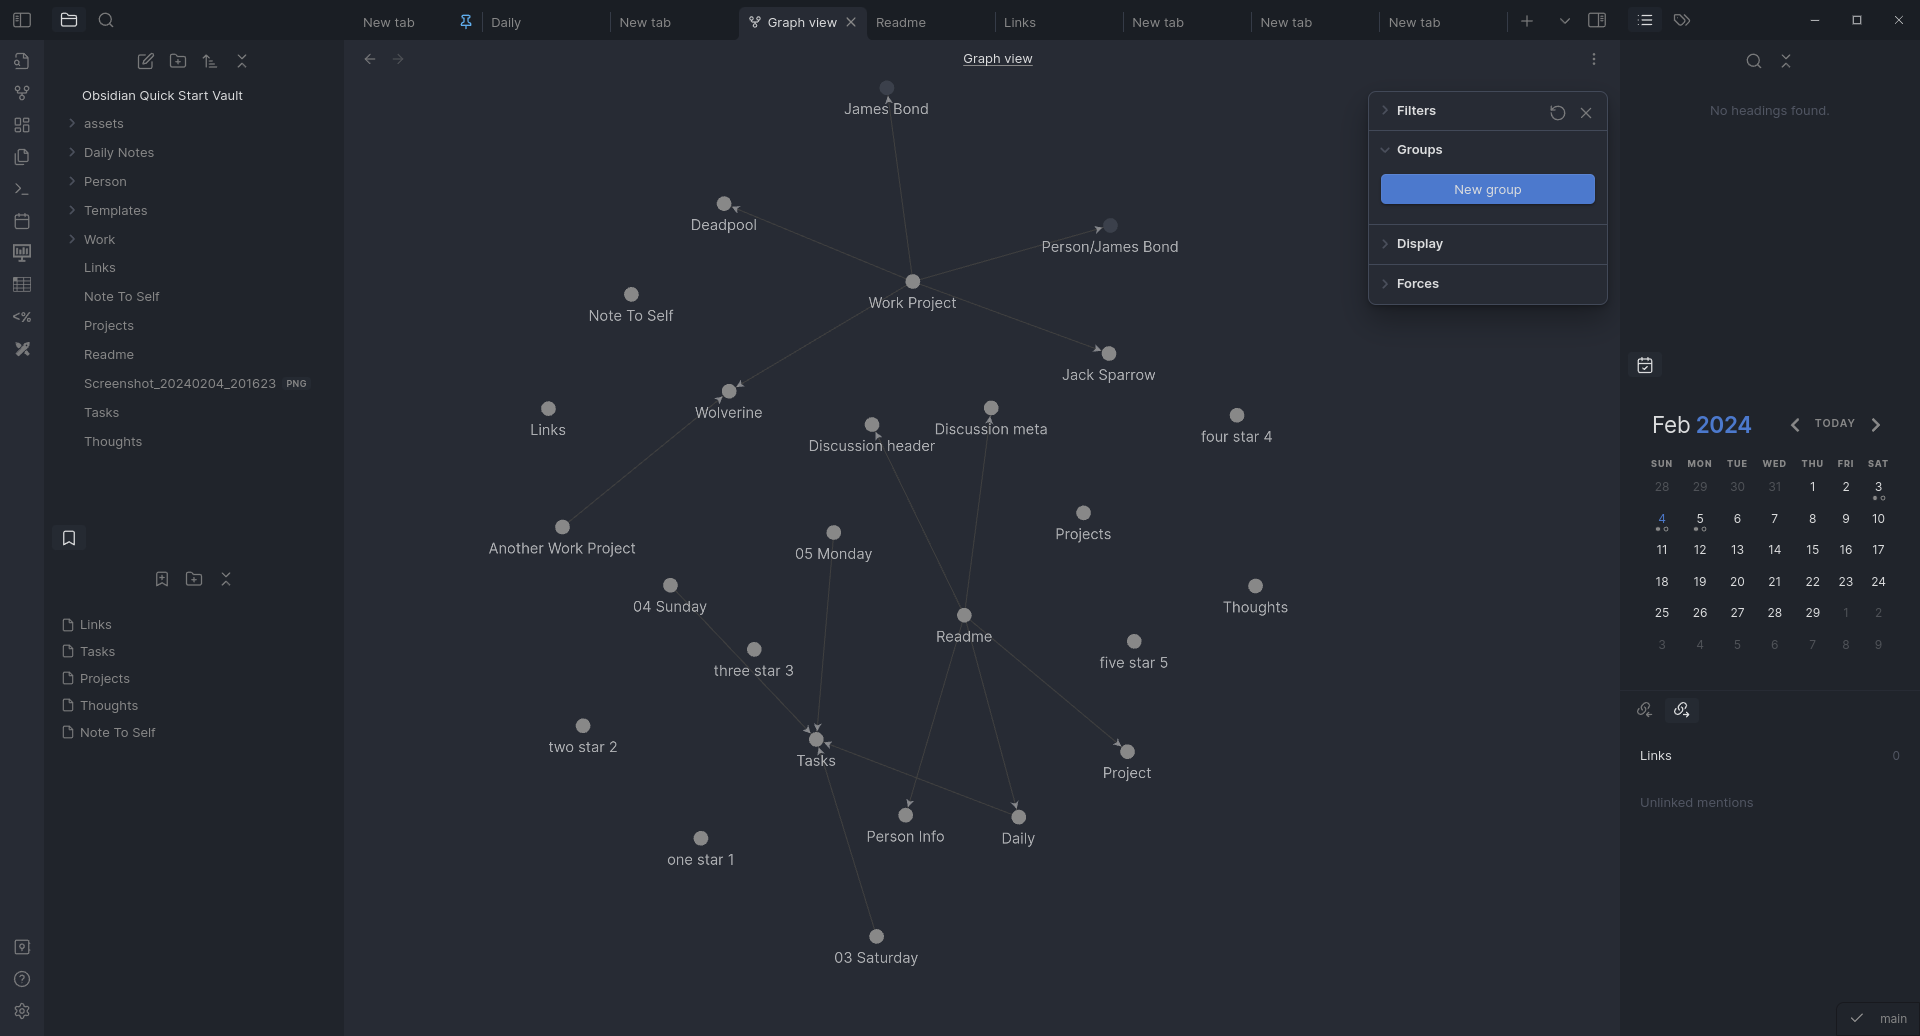The height and width of the screenshot is (1036, 1920).
Task: Open the file explorer tab icon
Action: point(68,20)
